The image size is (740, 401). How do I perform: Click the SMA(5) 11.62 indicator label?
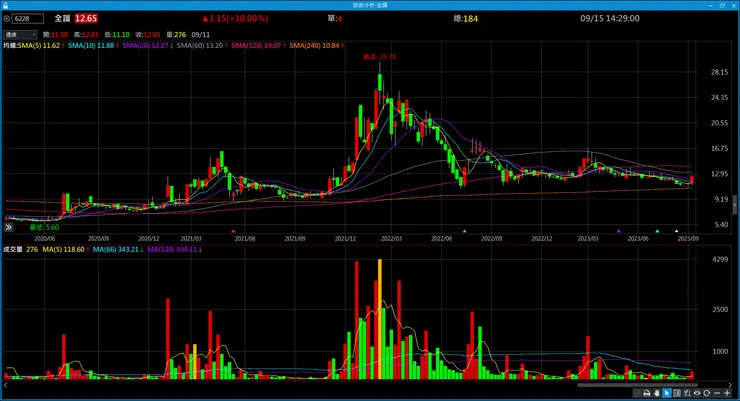41,46
